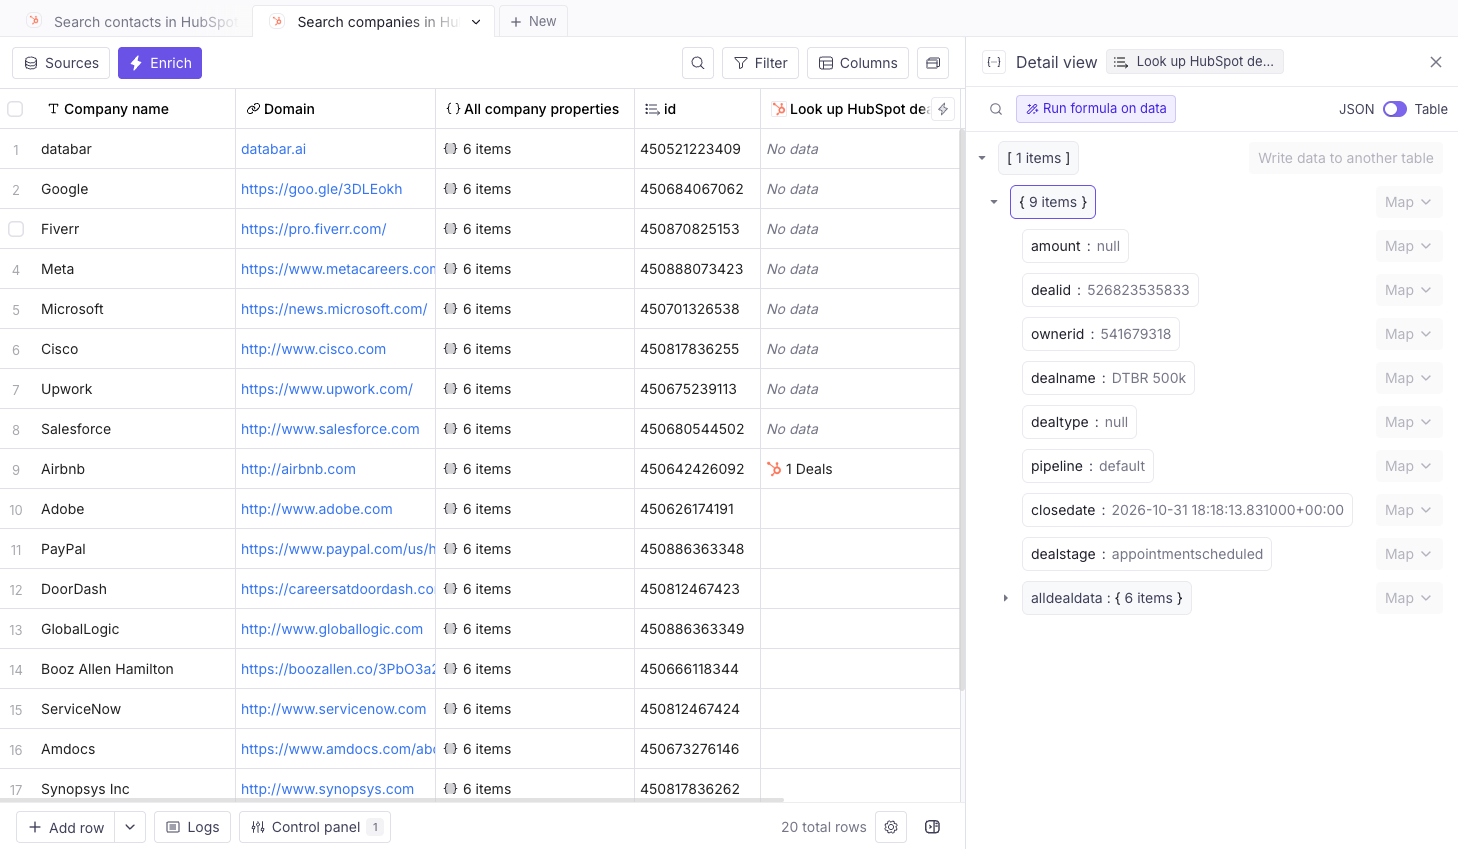Viewport: 1458px width, 849px height.
Task: Click the braces icon in databar properties cell
Action: point(450,149)
